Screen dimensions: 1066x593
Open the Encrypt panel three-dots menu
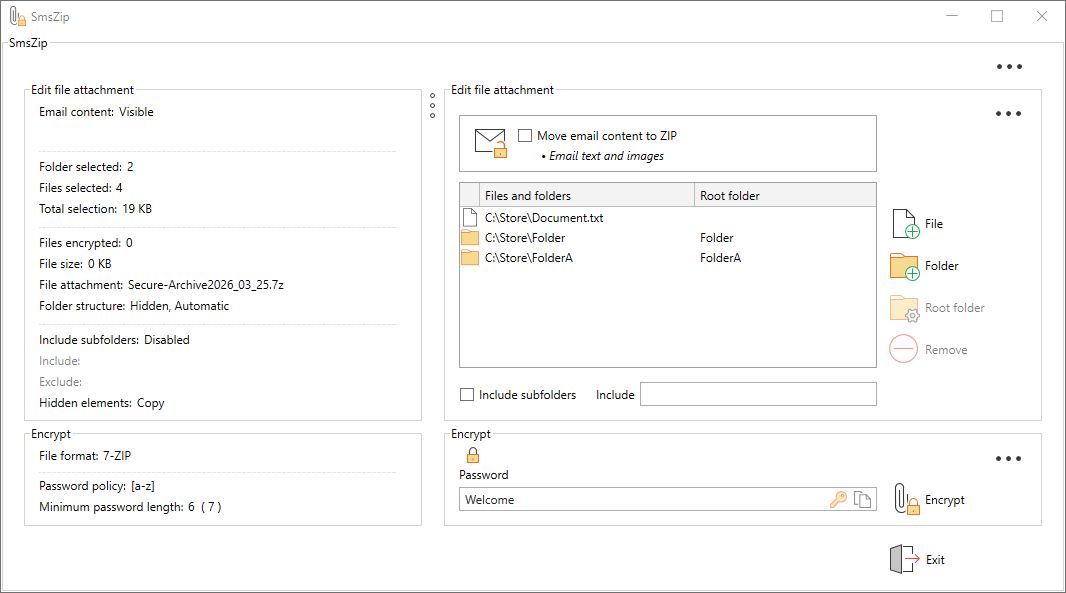tap(1009, 459)
